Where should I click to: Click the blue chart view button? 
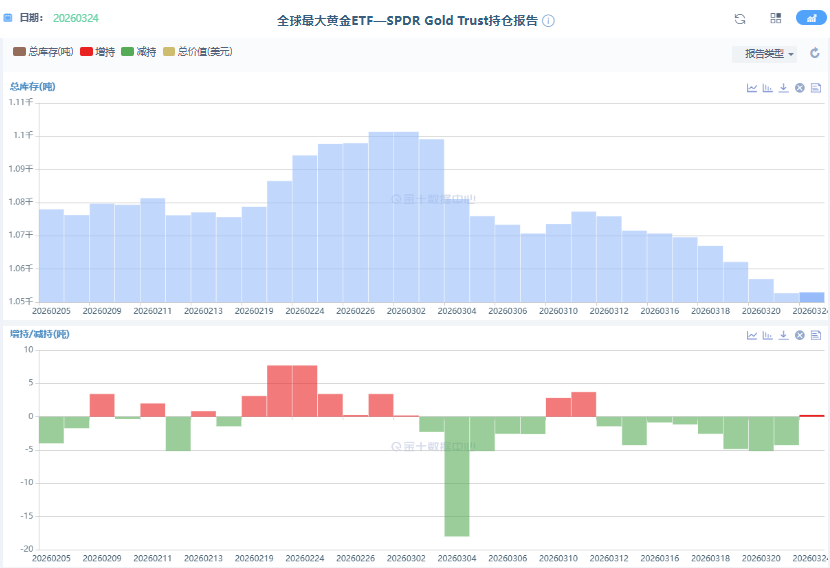[x=809, y=19]
